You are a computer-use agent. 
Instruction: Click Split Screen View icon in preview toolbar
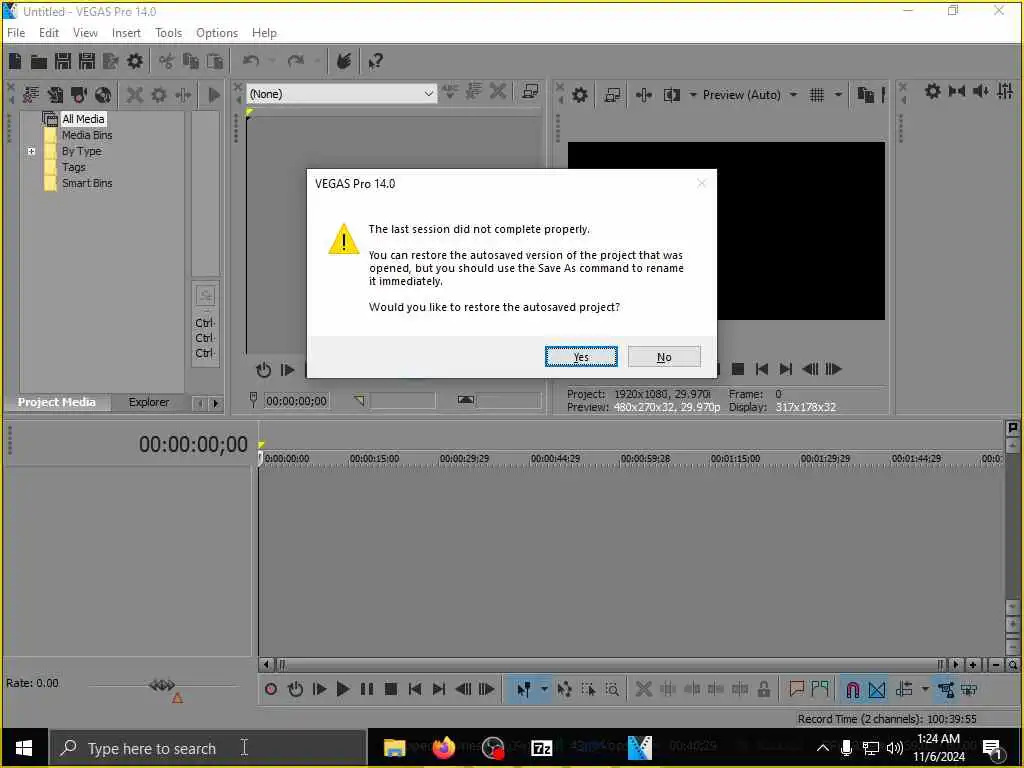click(672, 95)
